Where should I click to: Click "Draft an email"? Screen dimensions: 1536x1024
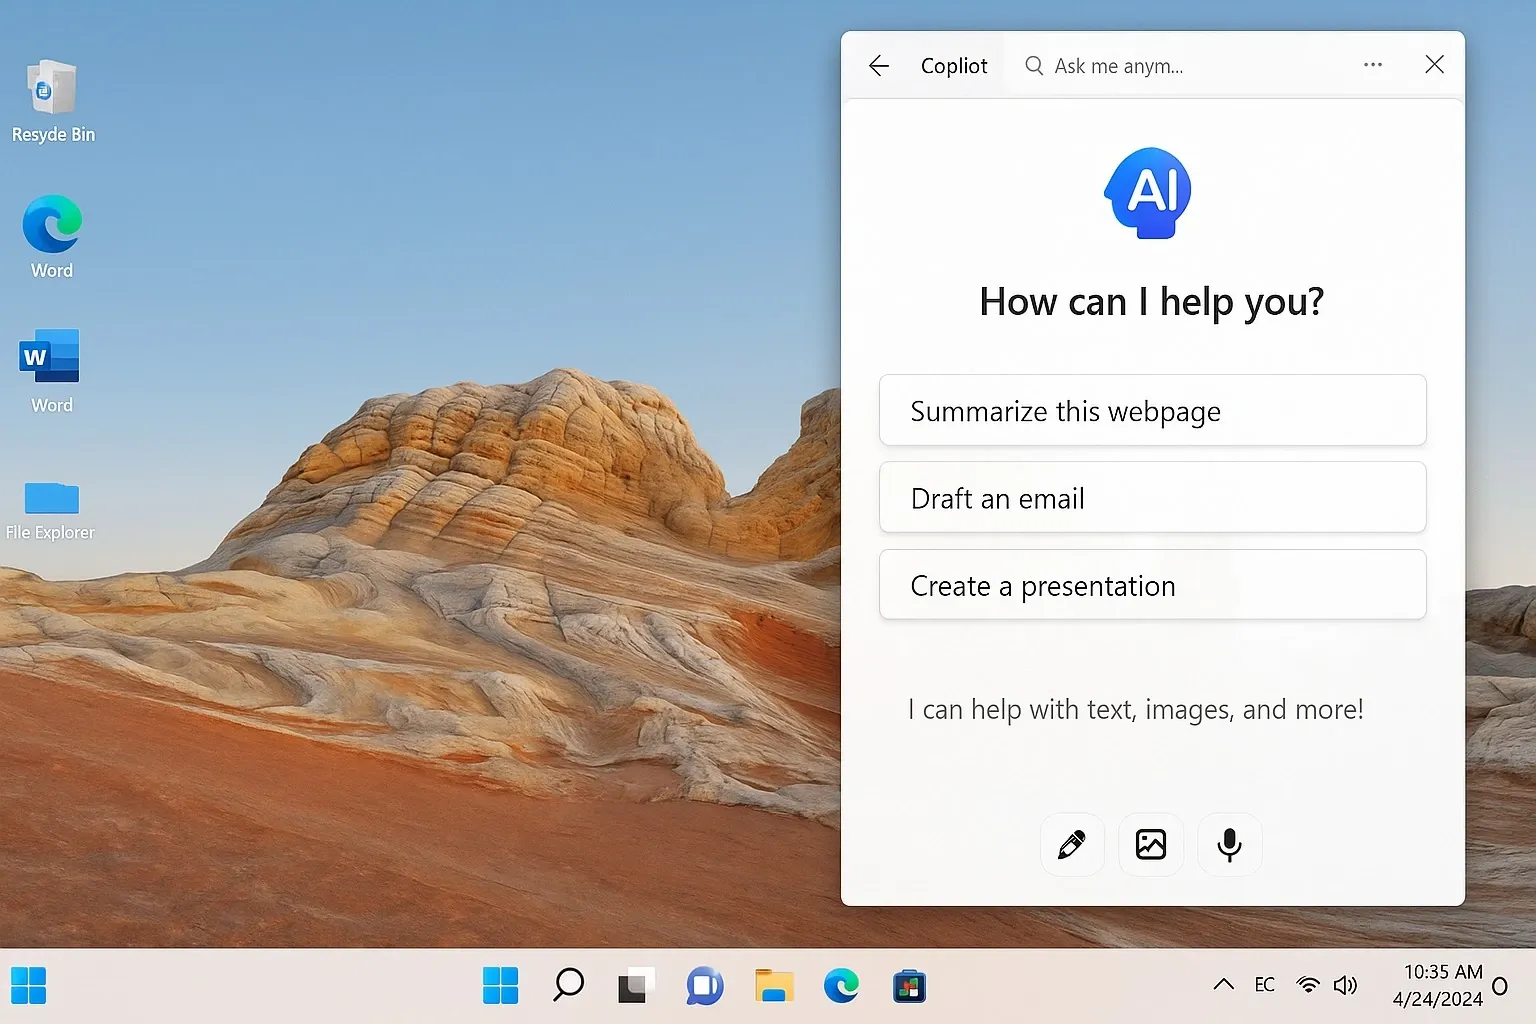point(1152,497)
